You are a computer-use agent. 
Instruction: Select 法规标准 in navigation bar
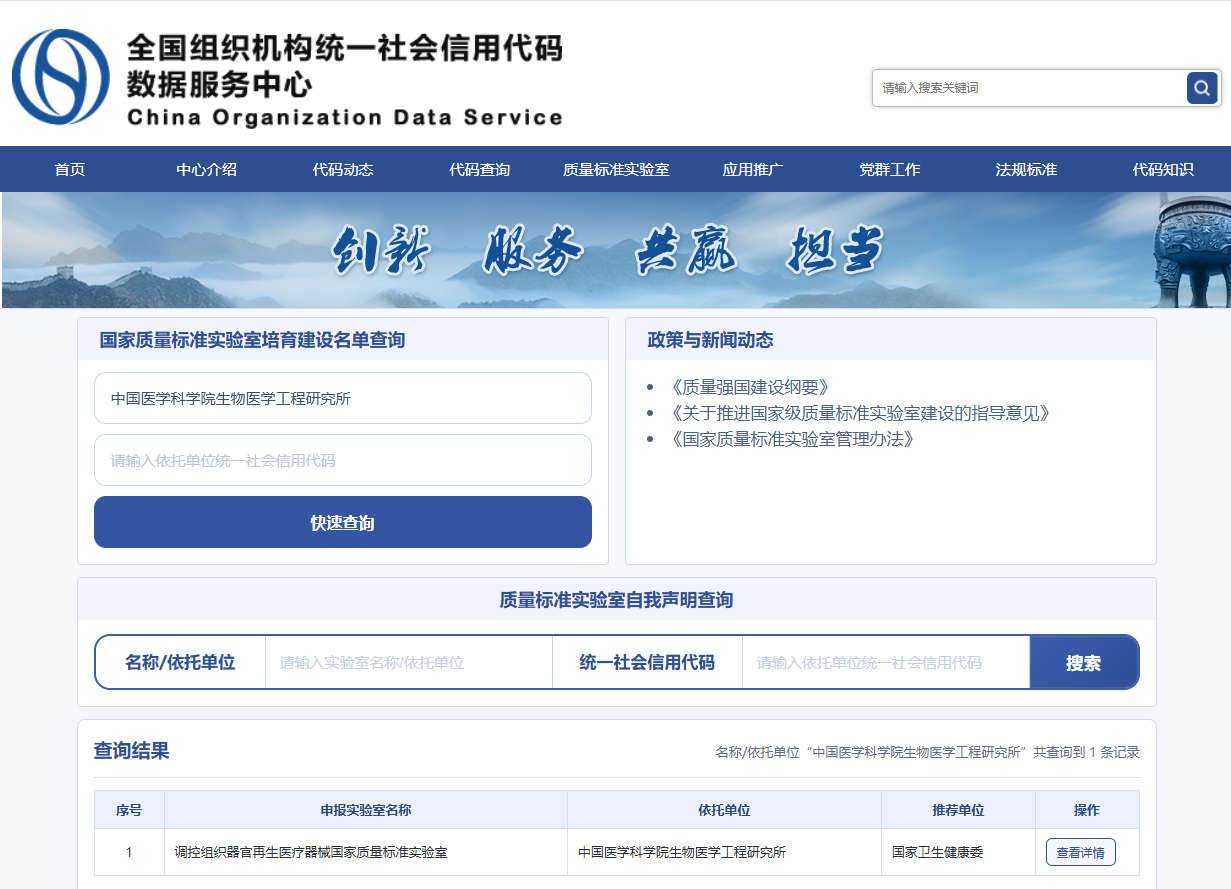click(1026, 169)
